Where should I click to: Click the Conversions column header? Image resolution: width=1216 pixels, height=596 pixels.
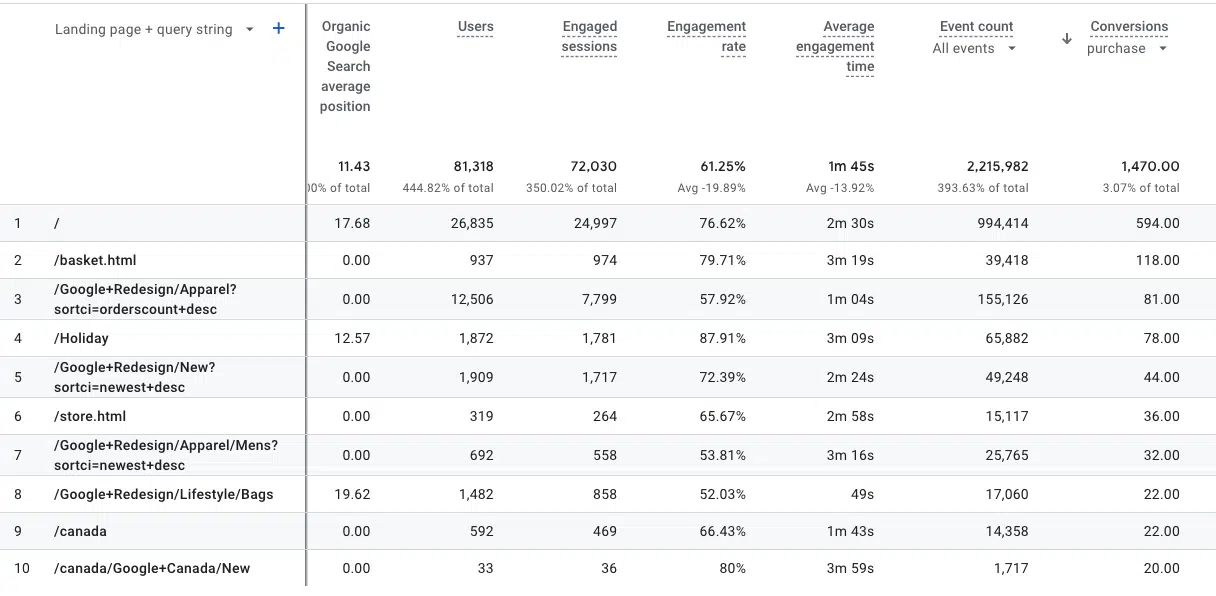[x=1129, y=27]
